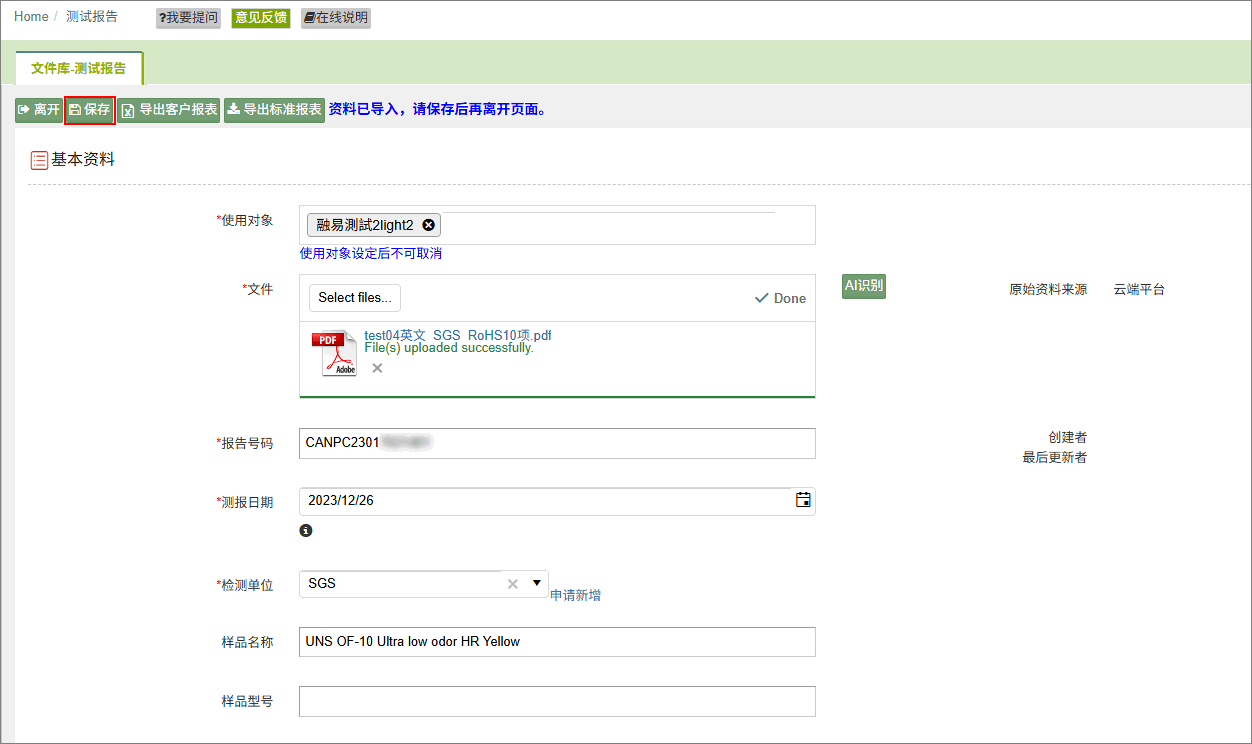Delete the uploaded PDF file with X icon

(x=377, y=368)
